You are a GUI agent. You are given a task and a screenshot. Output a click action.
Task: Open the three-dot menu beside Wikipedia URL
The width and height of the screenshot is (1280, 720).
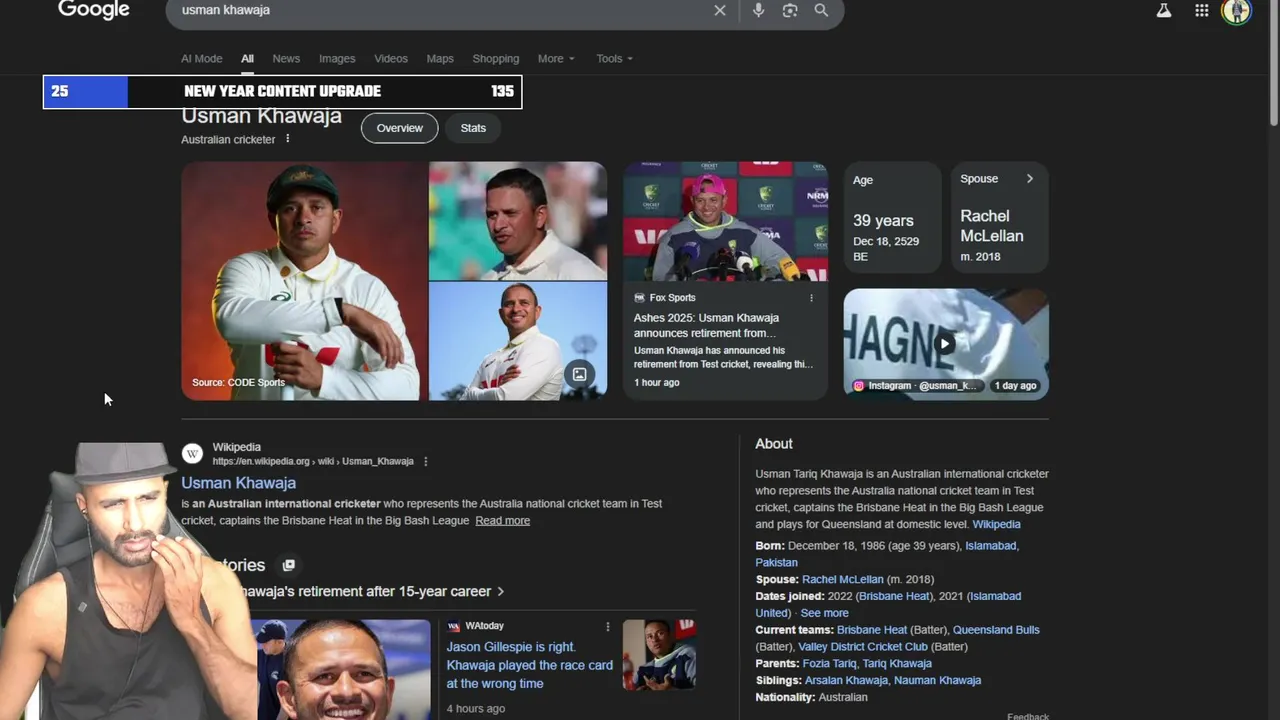pos(426,462)
